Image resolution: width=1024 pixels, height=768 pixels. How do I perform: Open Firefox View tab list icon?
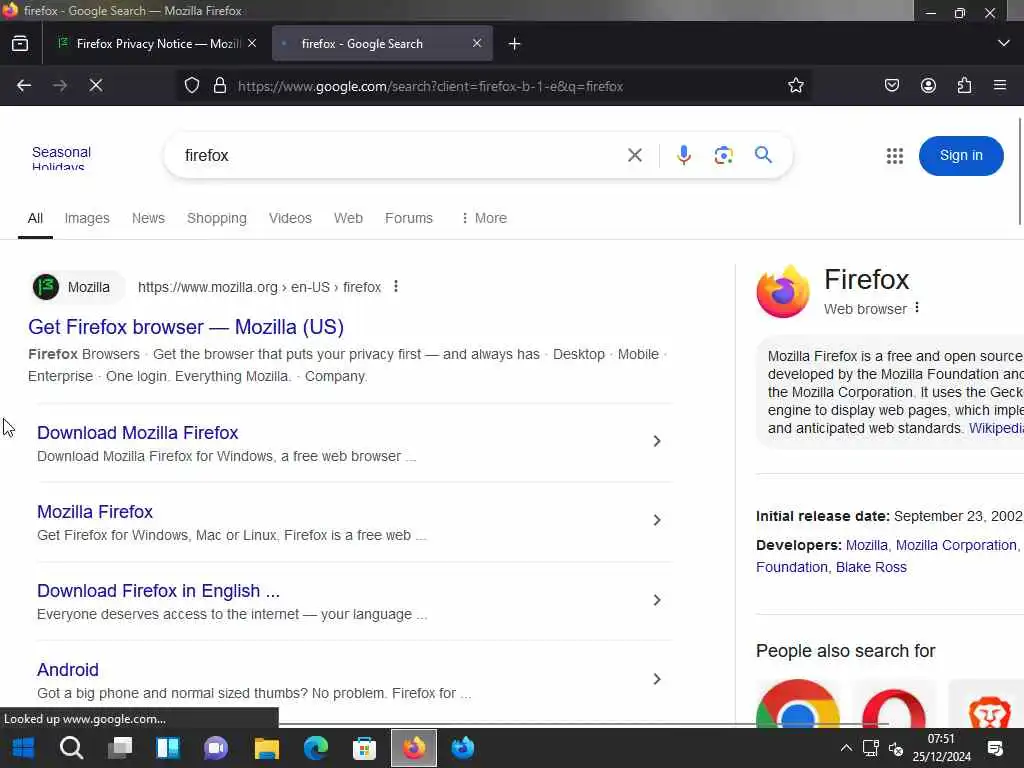[x=20, y=44]
